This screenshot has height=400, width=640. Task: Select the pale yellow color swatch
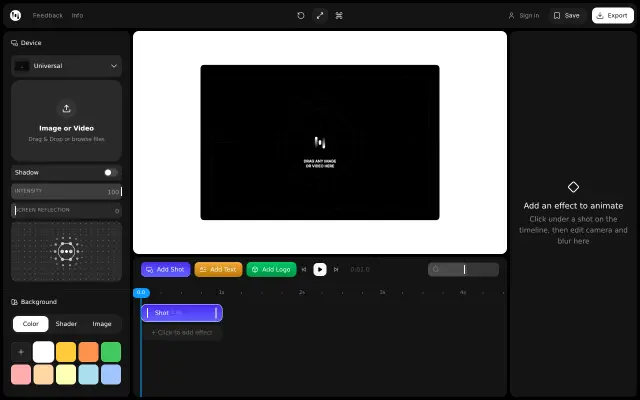click(x=66, y=374)
